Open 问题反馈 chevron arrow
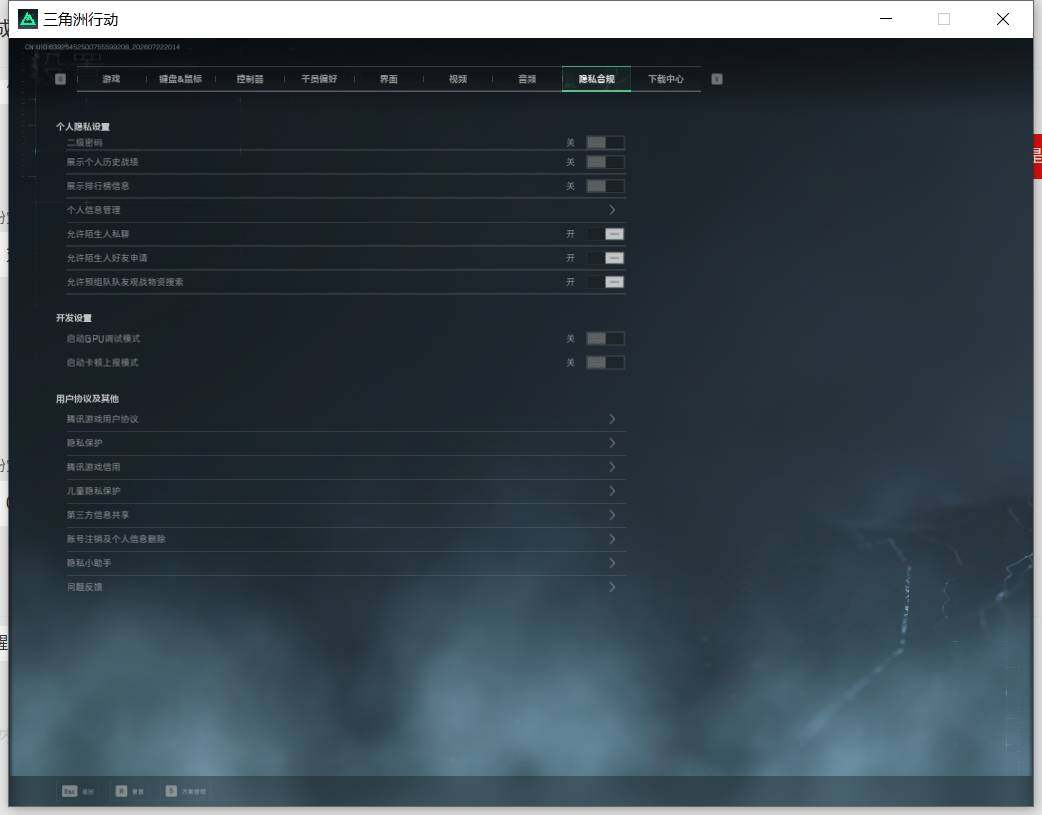The width and height of the screenshot is (1042, 815). click(612, 586)
